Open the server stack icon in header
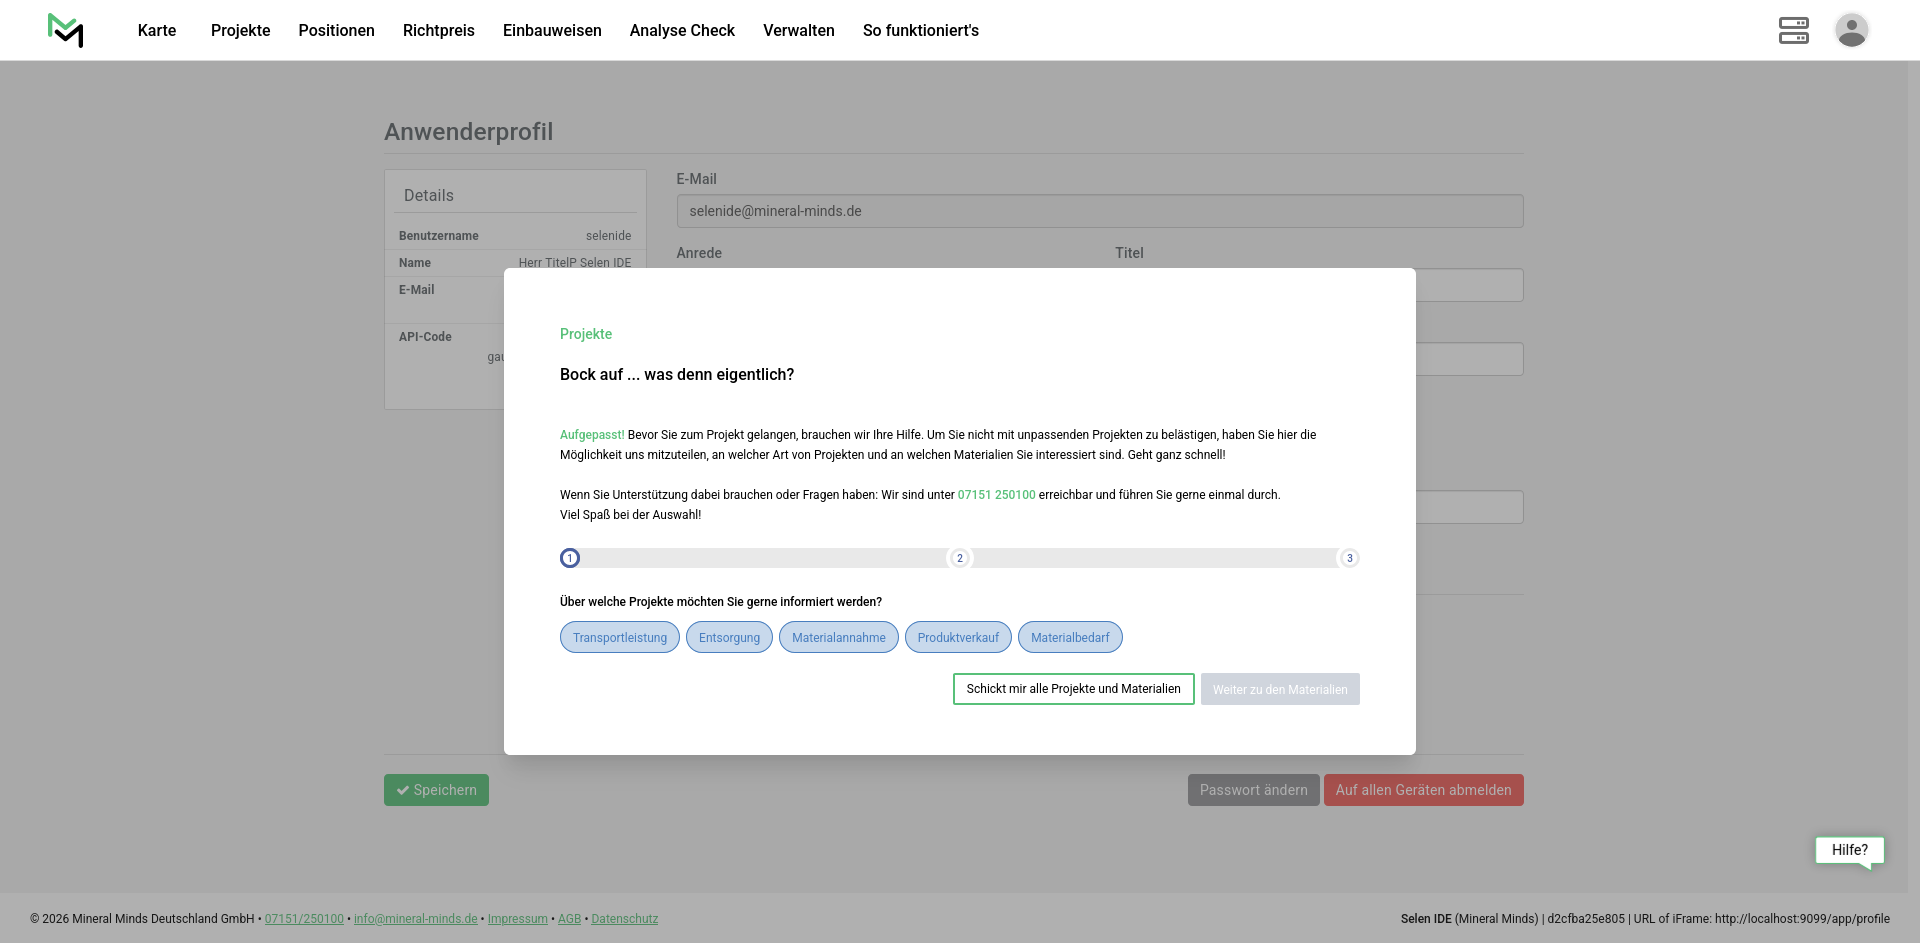 tap(1793, 30)
